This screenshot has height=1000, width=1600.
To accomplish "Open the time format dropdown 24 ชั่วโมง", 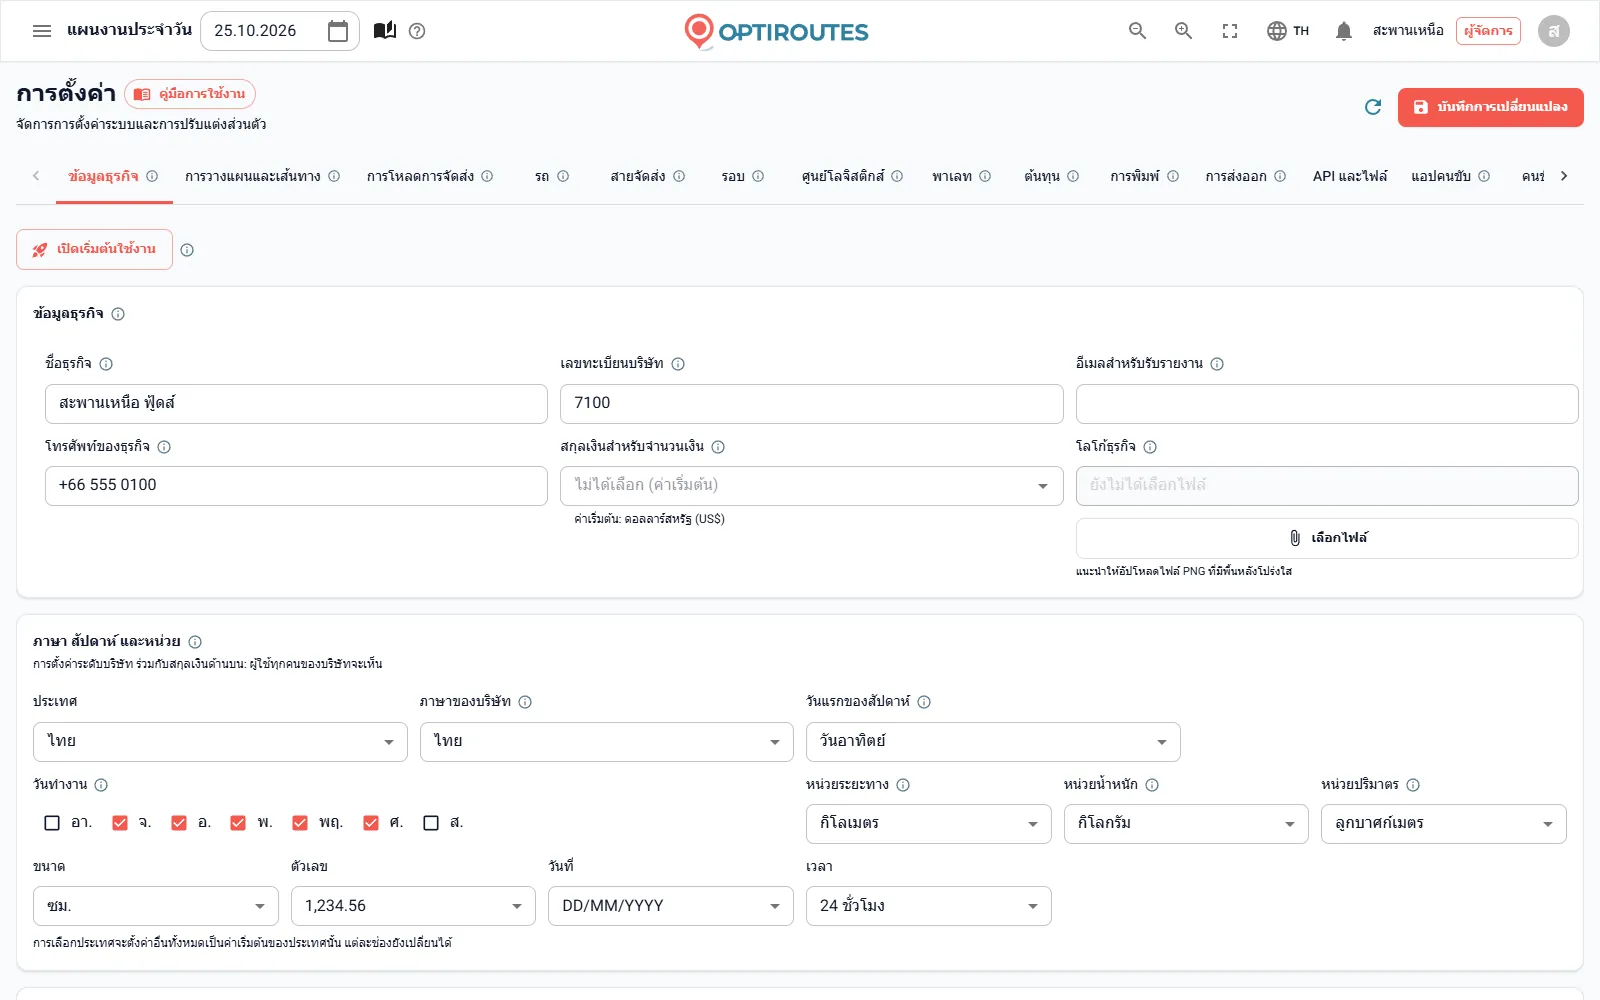I will tap(929, 906).
